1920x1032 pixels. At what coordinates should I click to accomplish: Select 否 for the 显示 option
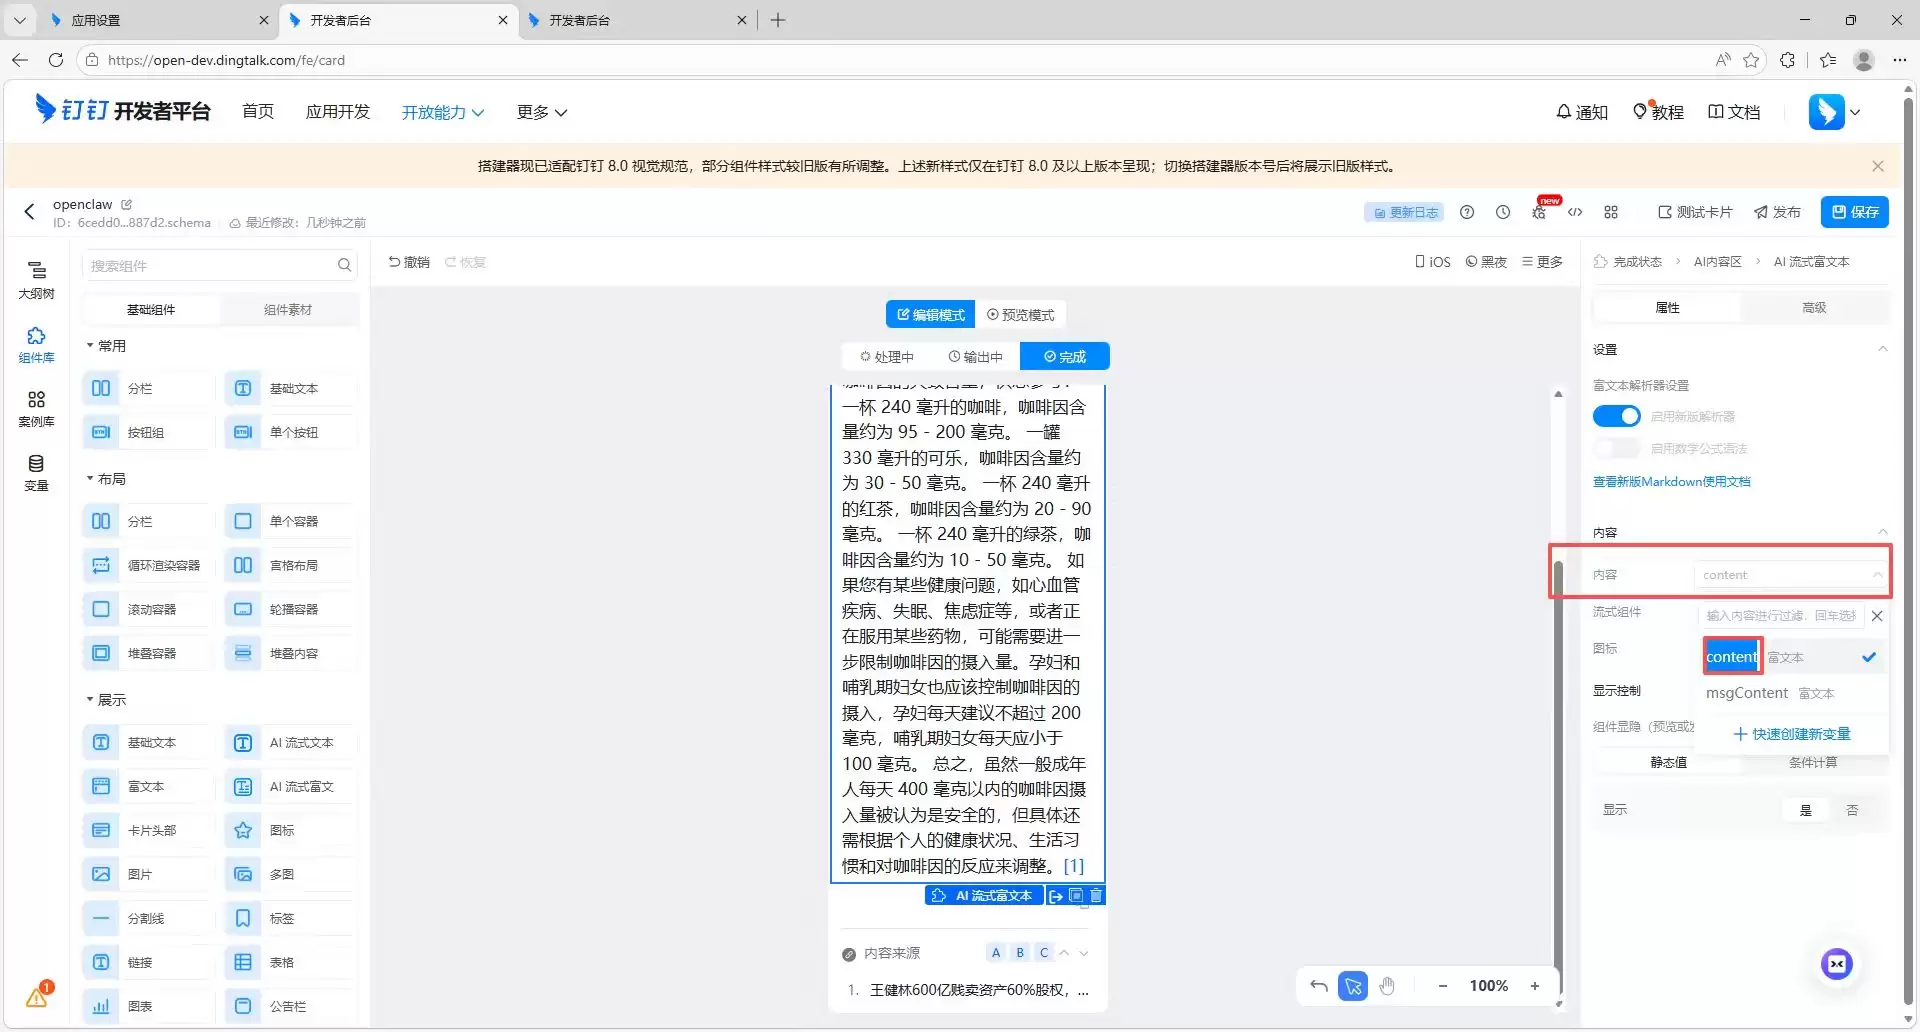(x=1852, y=810)
